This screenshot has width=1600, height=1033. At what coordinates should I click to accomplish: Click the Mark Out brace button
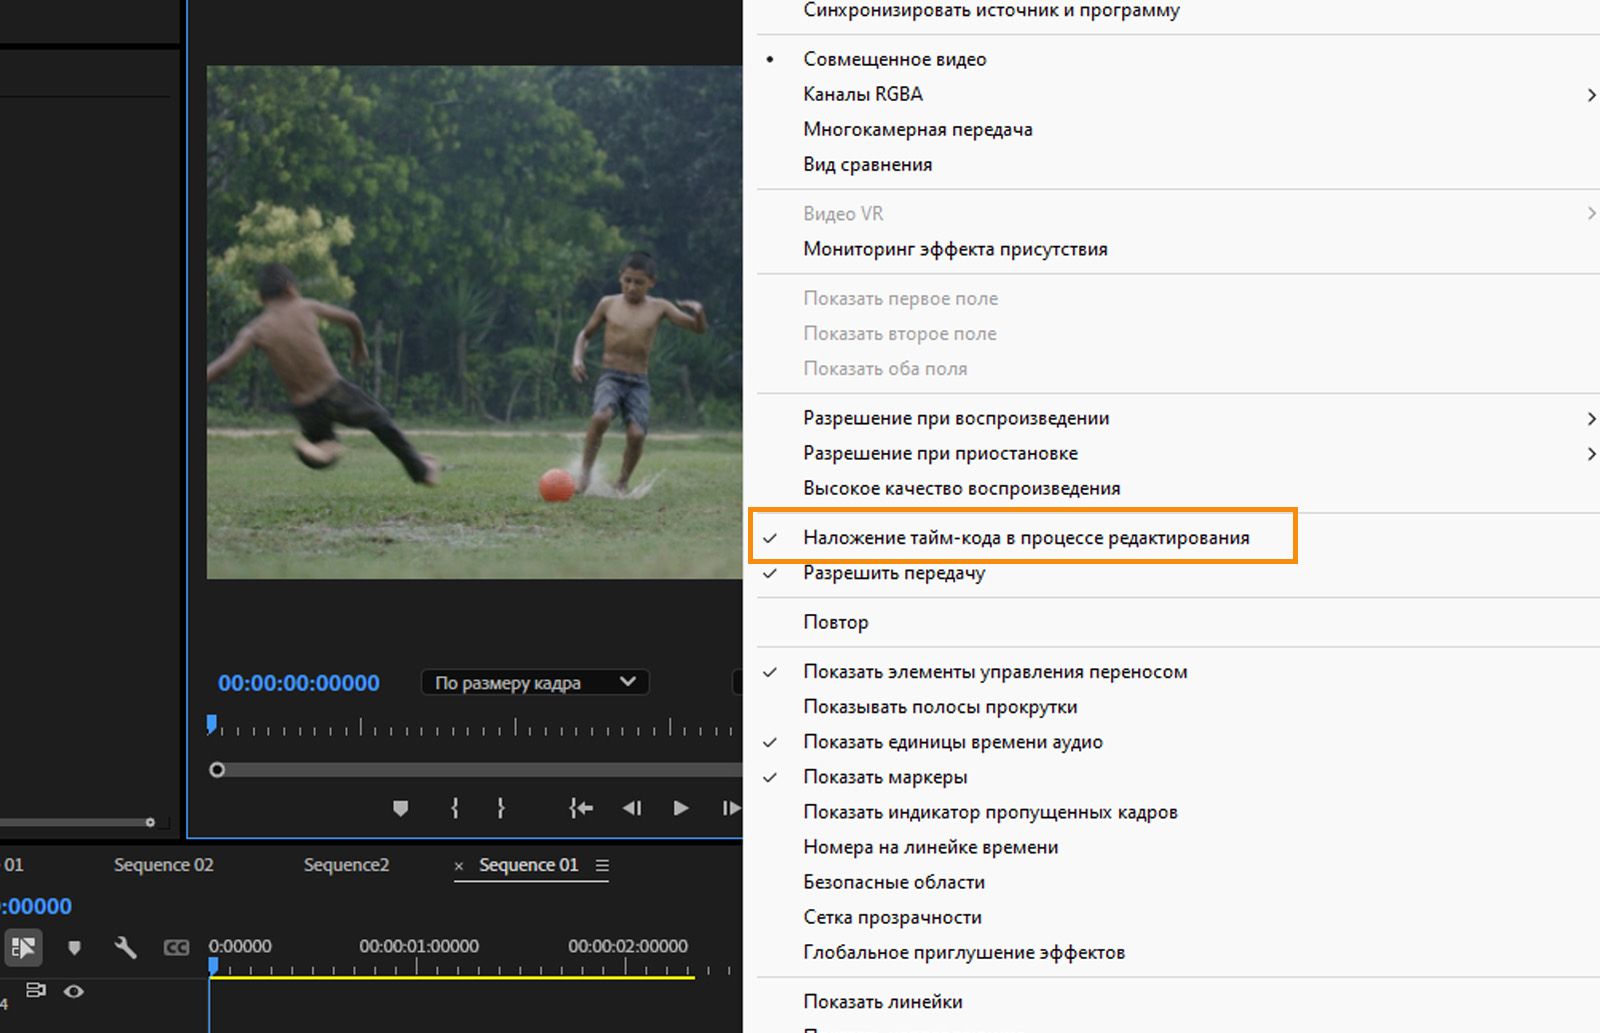(501, 808)
